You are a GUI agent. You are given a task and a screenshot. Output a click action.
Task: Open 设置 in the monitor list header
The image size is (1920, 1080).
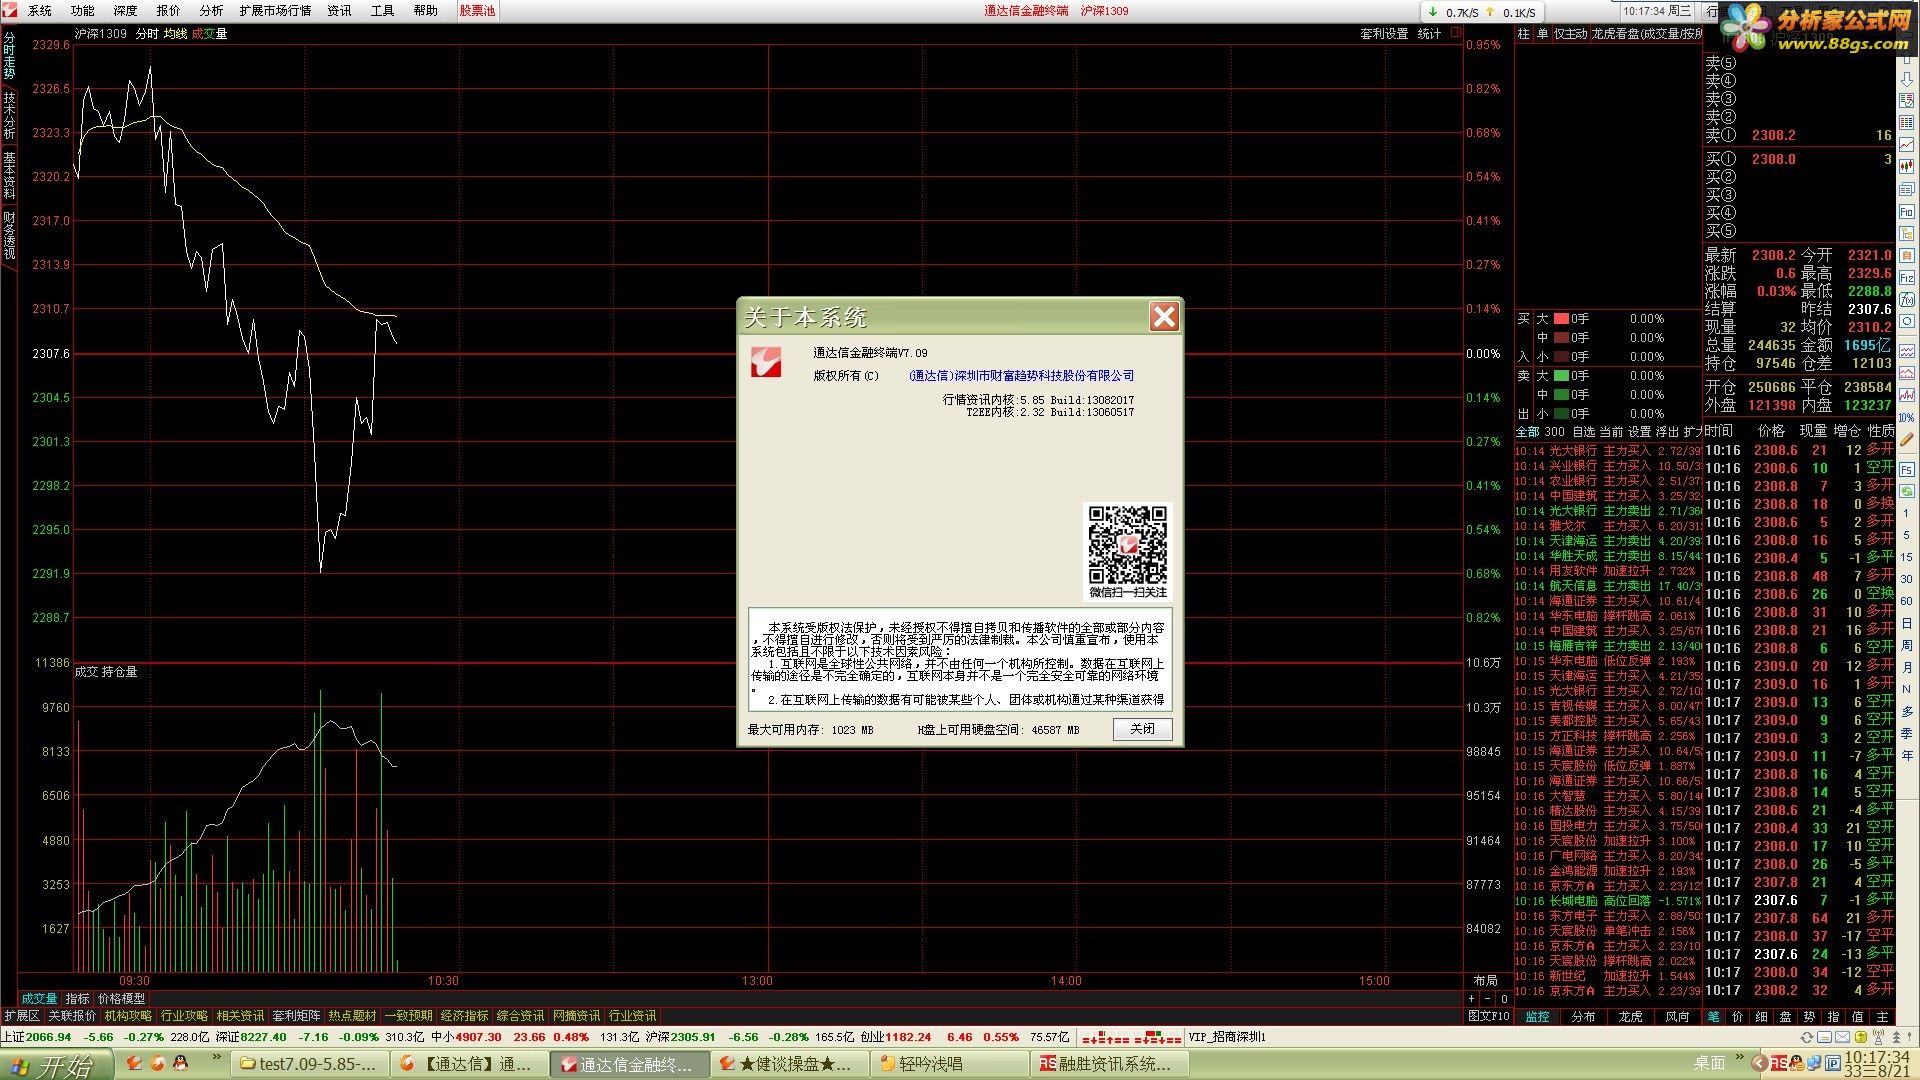pyautogui.click(x=1639, y=432)
